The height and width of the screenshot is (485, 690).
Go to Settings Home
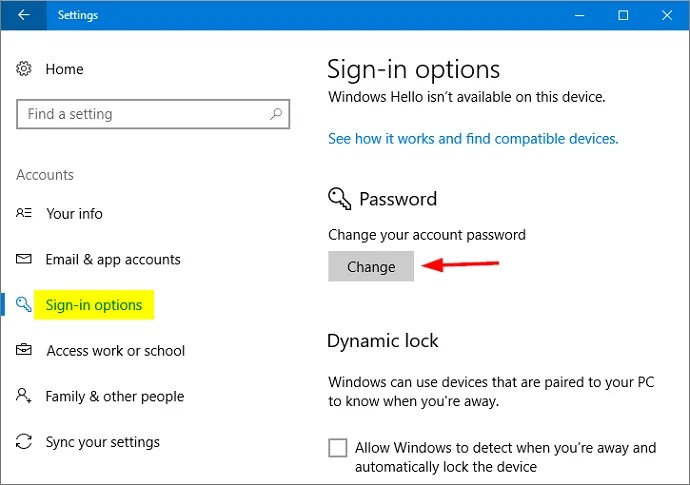64,69
